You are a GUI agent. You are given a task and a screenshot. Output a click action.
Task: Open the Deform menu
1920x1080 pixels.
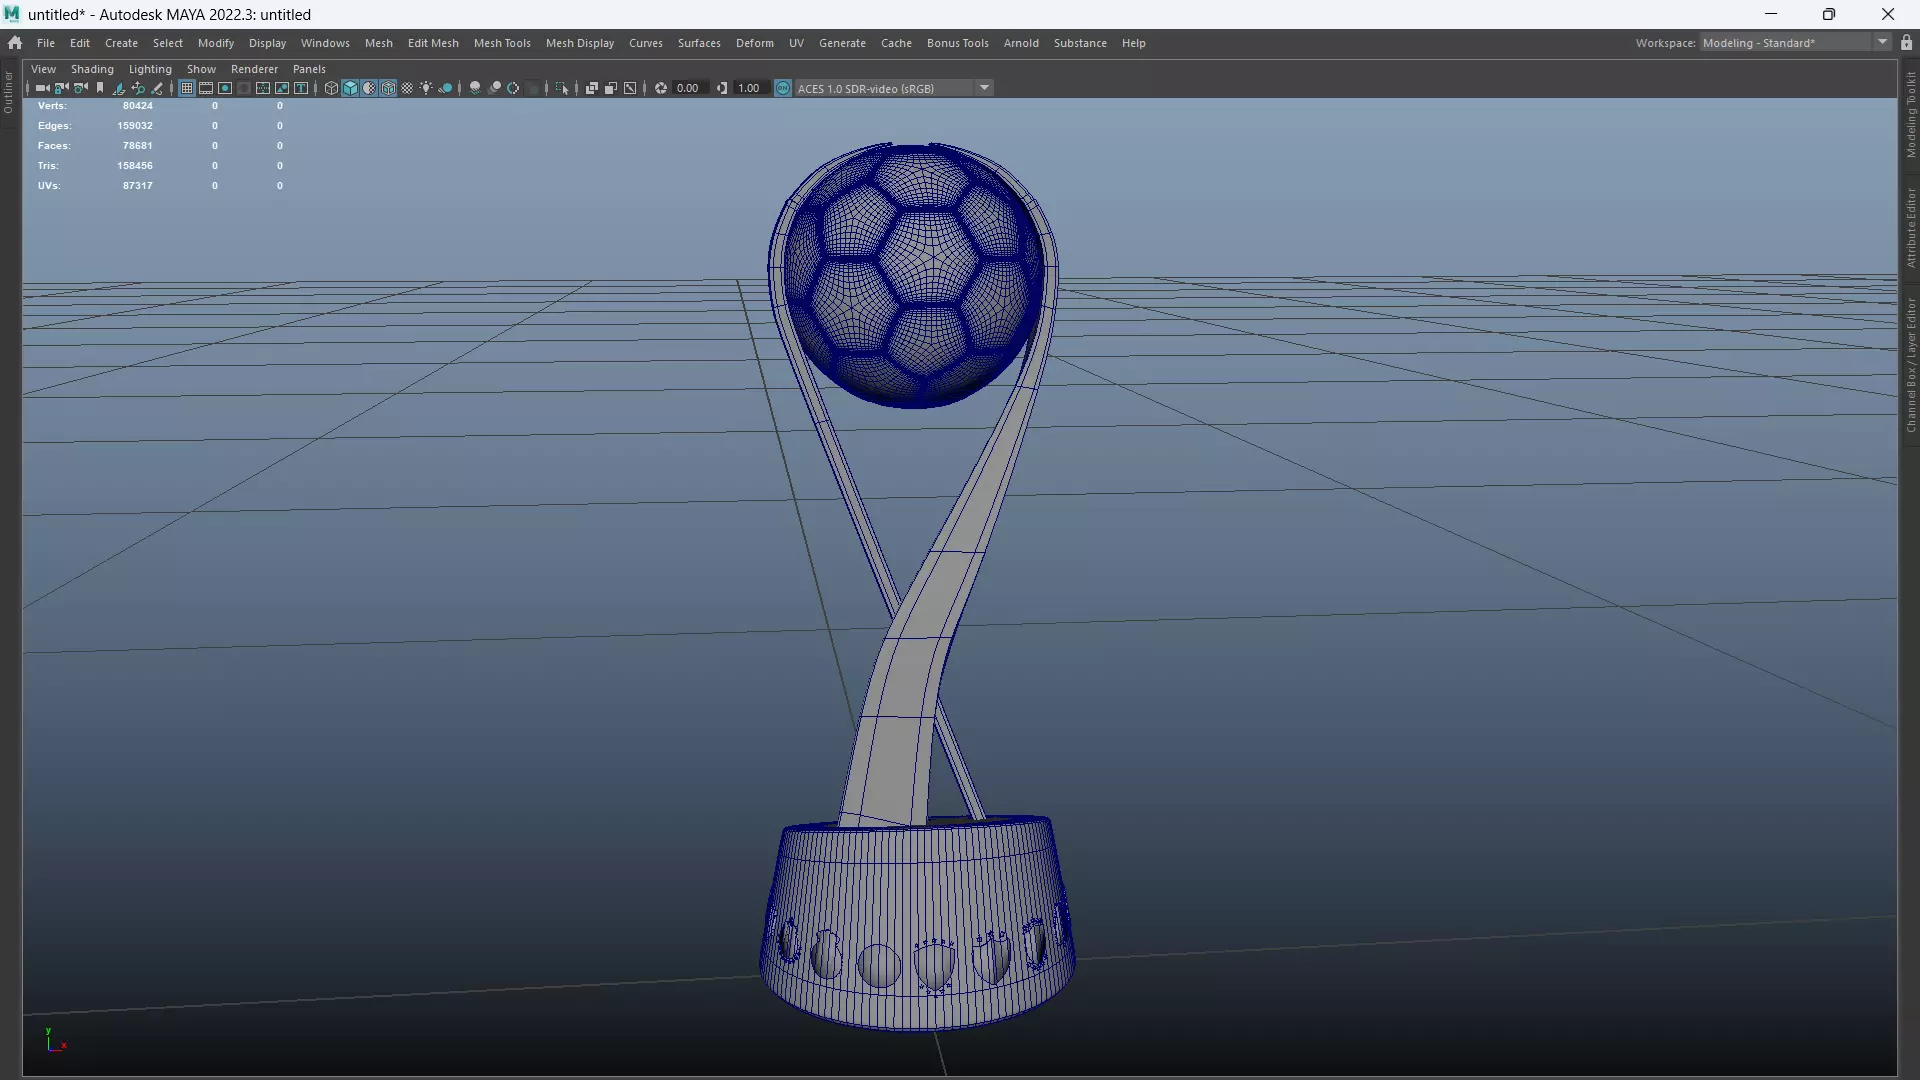tap(755, 43)
